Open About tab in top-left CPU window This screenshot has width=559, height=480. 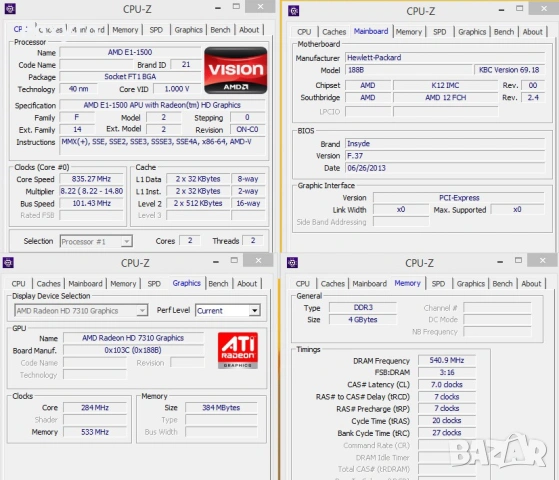click(249, 30)
